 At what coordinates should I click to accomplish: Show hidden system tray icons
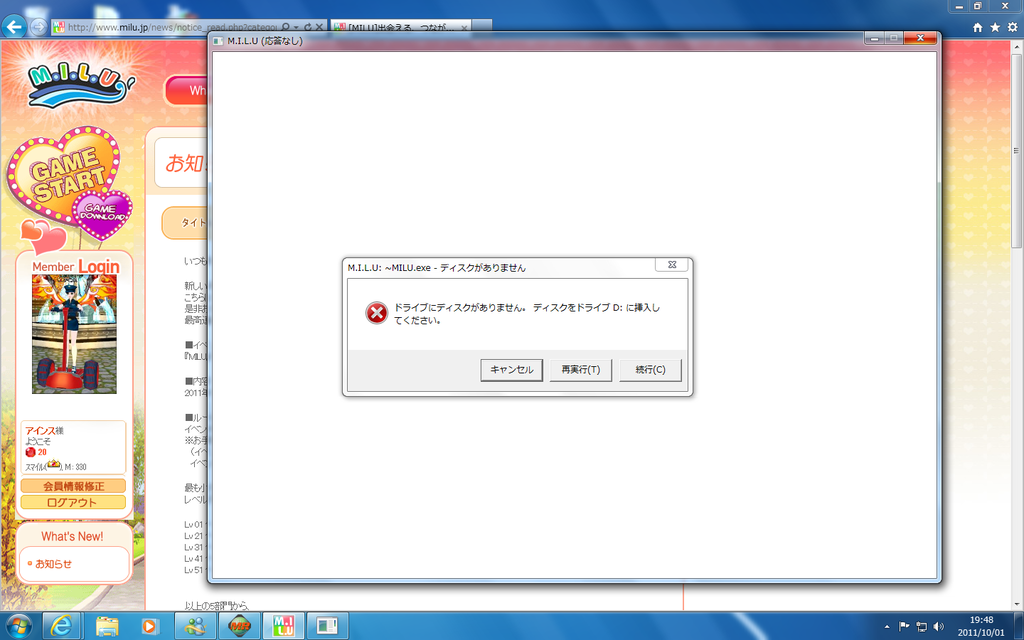click(886, 627)
